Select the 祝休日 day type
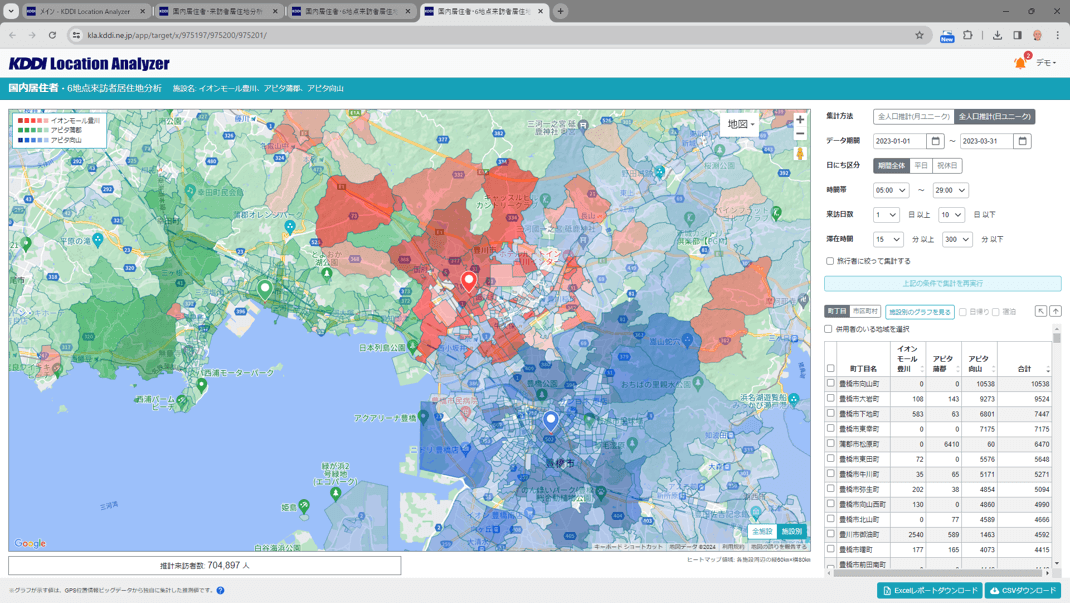This screenshot has height=603, width=1070. coord(946,166)
